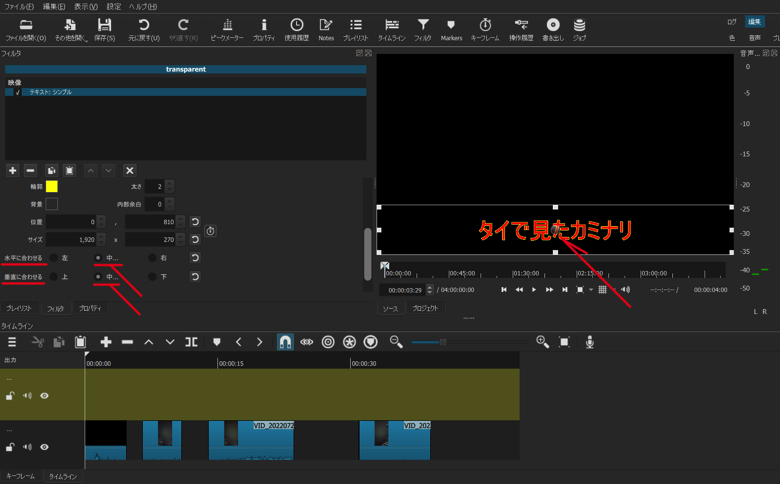This screenshot has width=780, height=484.
Task: Show the 使用履歴 clock icon
Action: [296, 25]
